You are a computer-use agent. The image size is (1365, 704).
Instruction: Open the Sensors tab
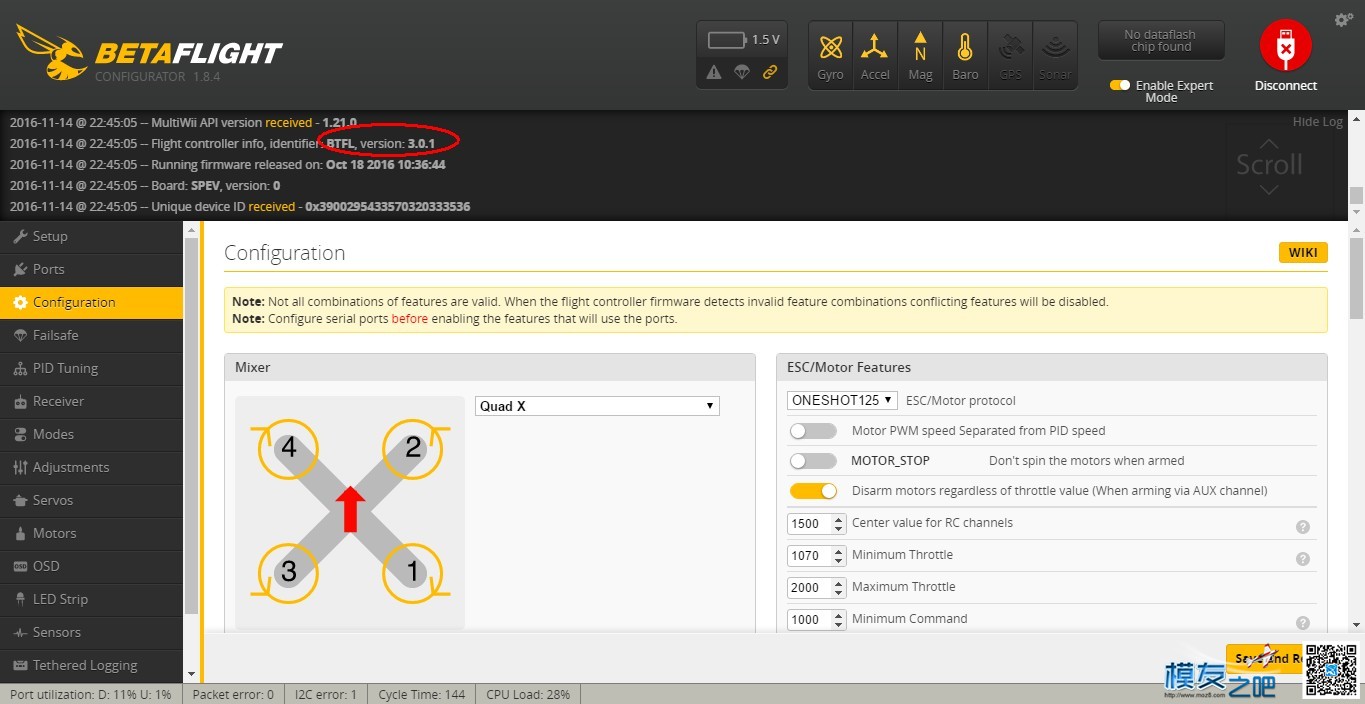91,633
